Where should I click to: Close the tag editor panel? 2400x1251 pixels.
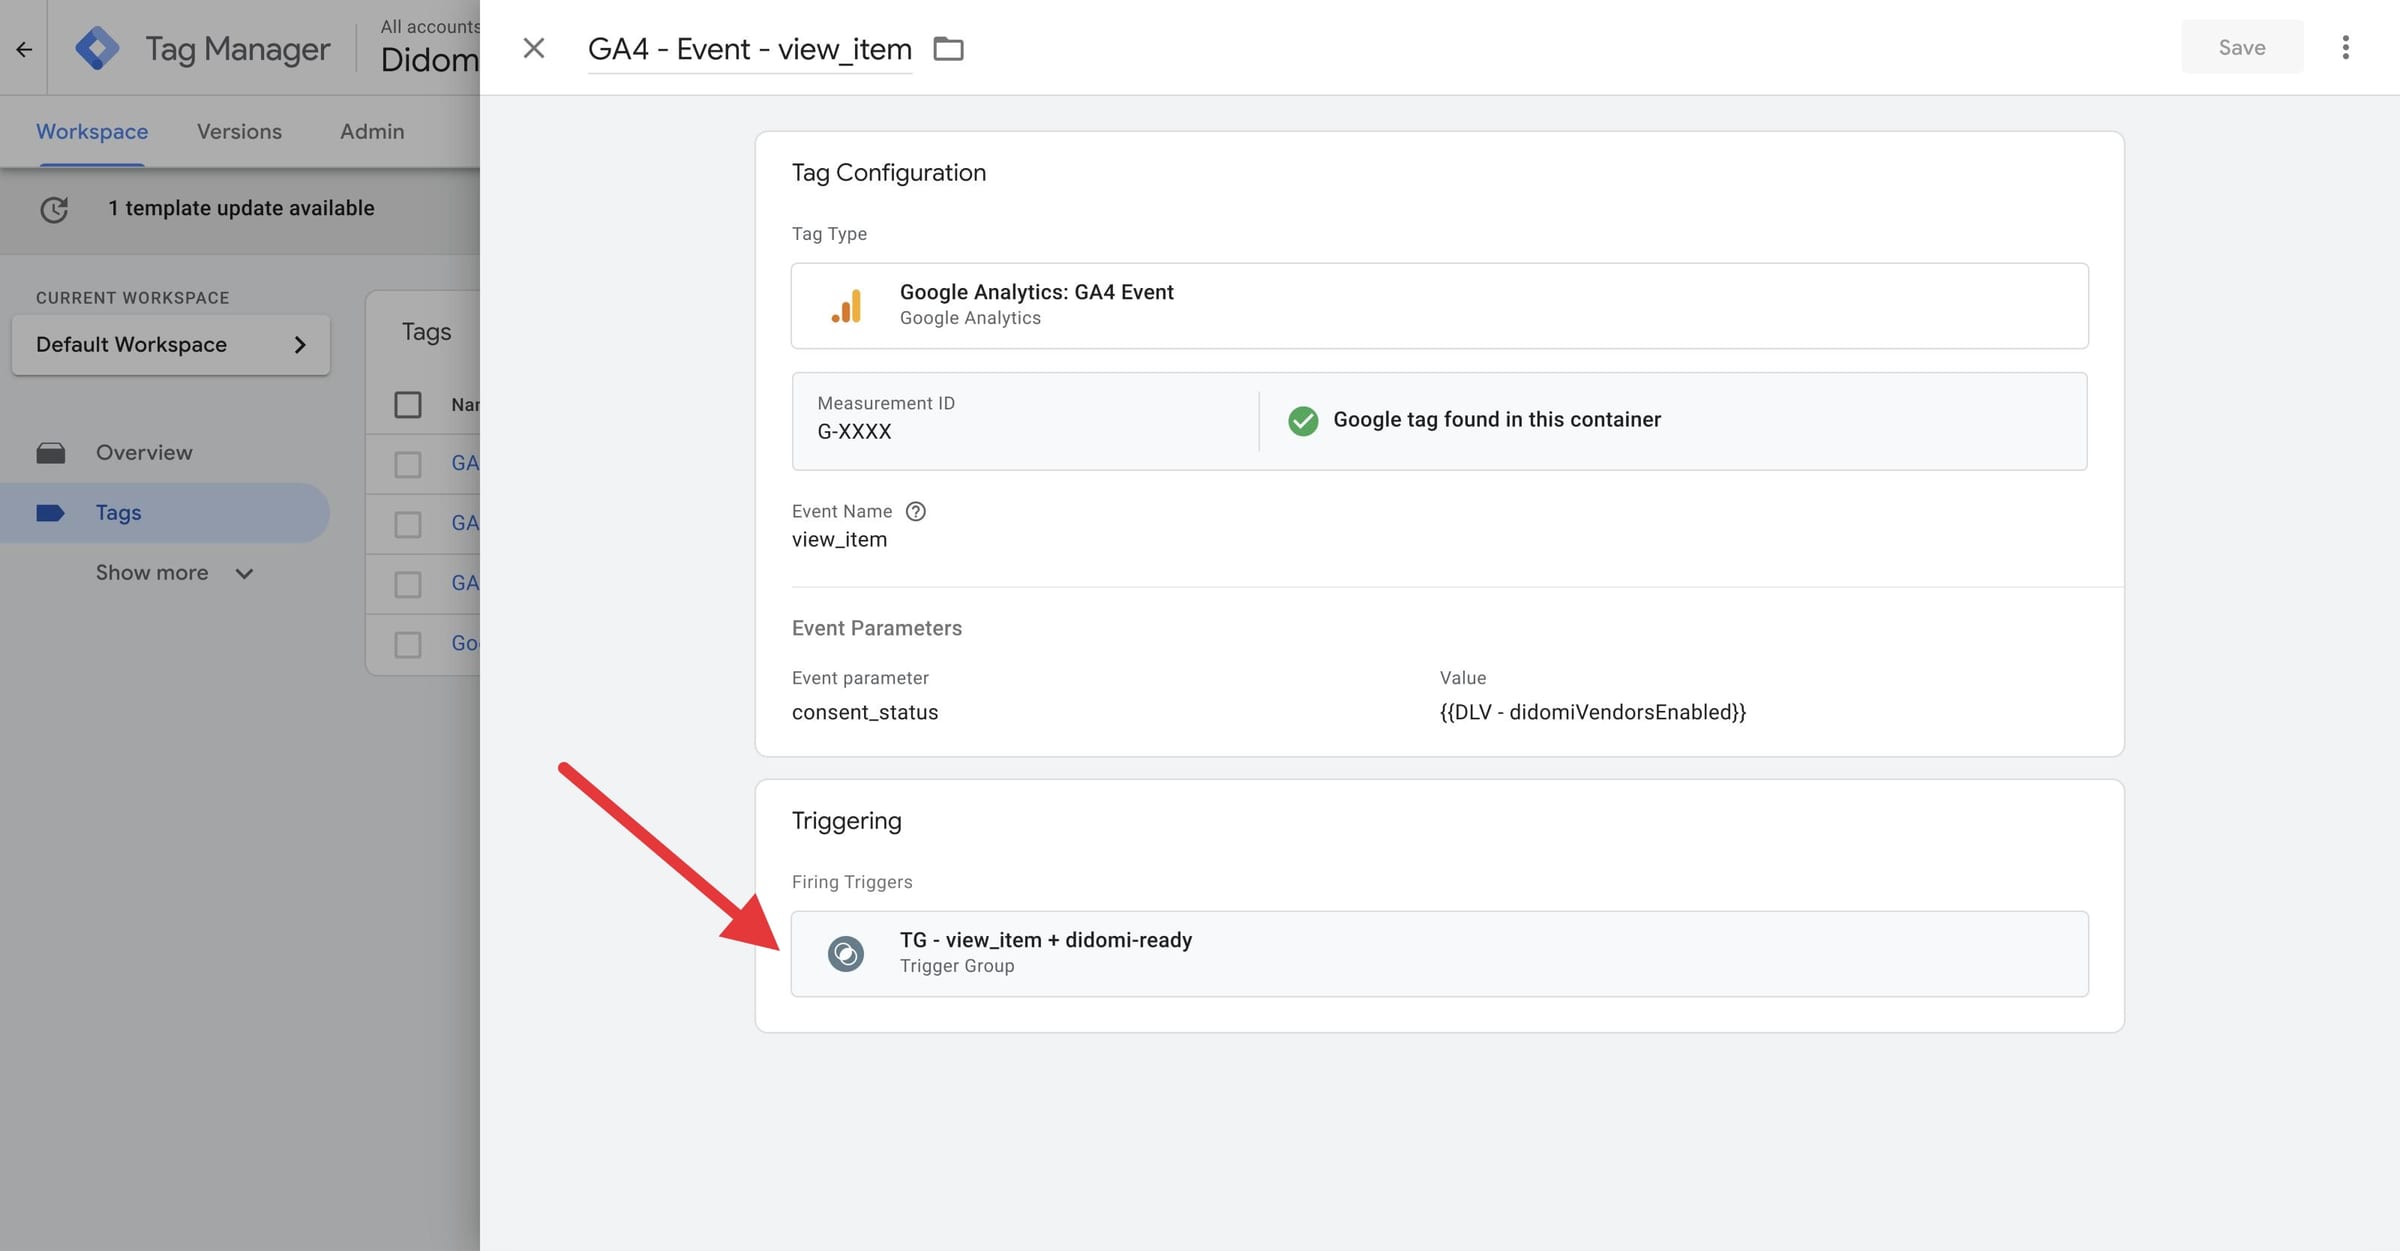click(x=534, y=48)
